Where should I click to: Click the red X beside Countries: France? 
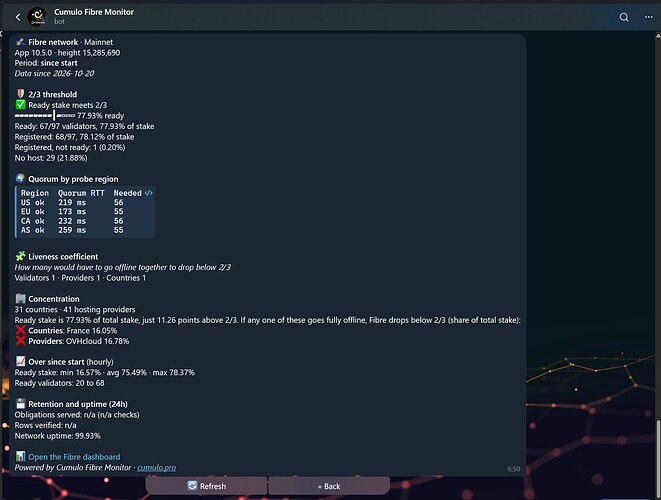20,330
